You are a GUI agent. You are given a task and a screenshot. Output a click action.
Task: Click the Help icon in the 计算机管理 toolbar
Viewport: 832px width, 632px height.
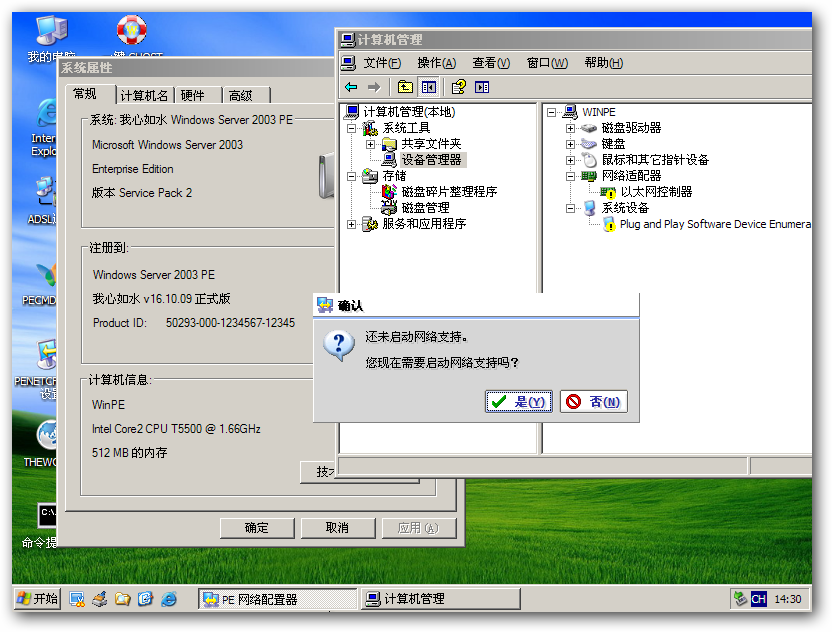click(458, 87)
